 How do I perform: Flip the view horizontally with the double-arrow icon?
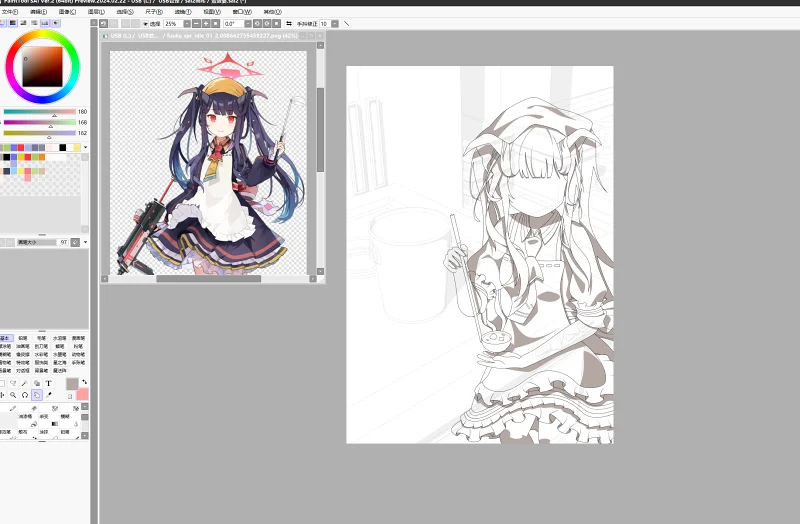click(289, 23)
